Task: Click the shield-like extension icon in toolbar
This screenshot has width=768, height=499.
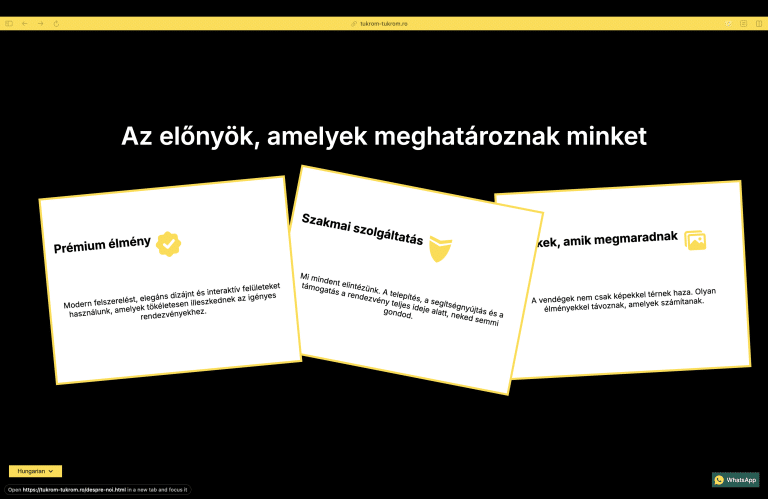Action: click(728, 24)
